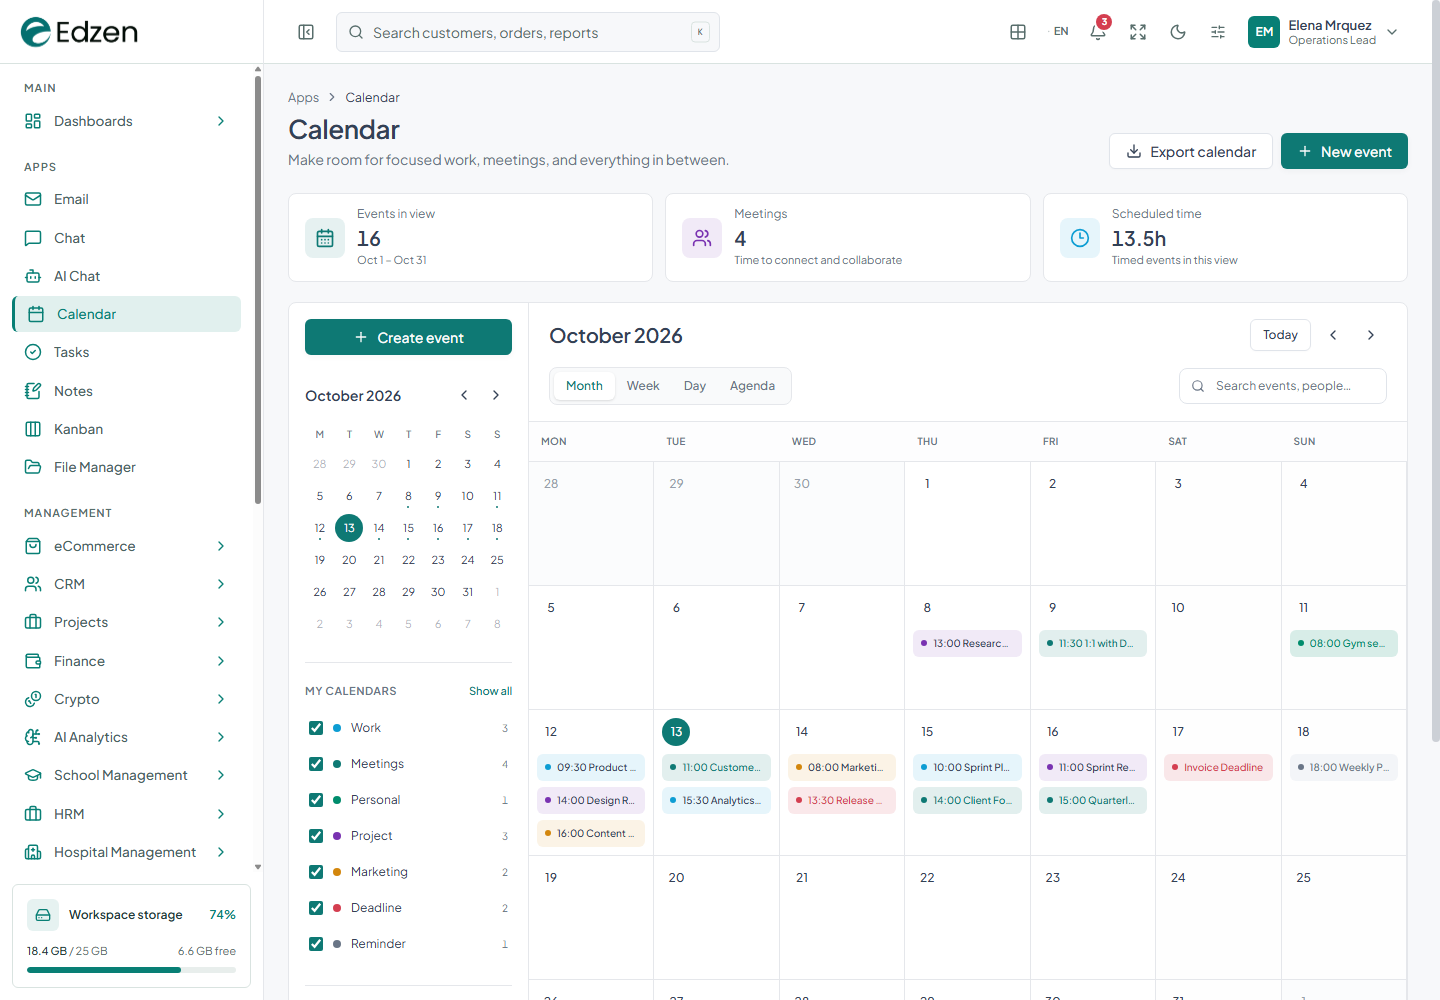Viewport: 1440px width, 1000px height.
Task: Expand the eCommerce menu
Action: (126, 546)
